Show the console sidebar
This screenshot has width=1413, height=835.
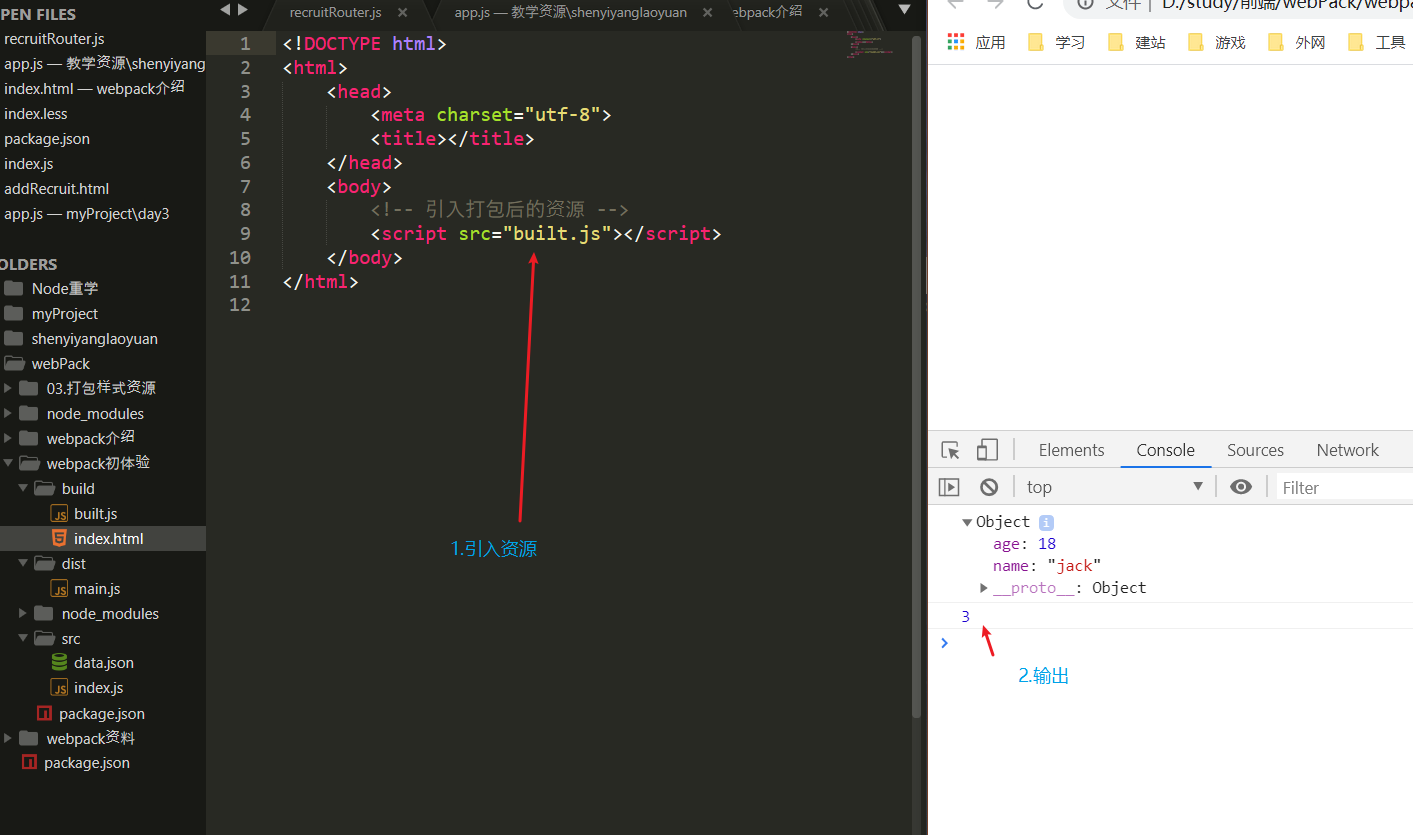click(x=949, y=487)
